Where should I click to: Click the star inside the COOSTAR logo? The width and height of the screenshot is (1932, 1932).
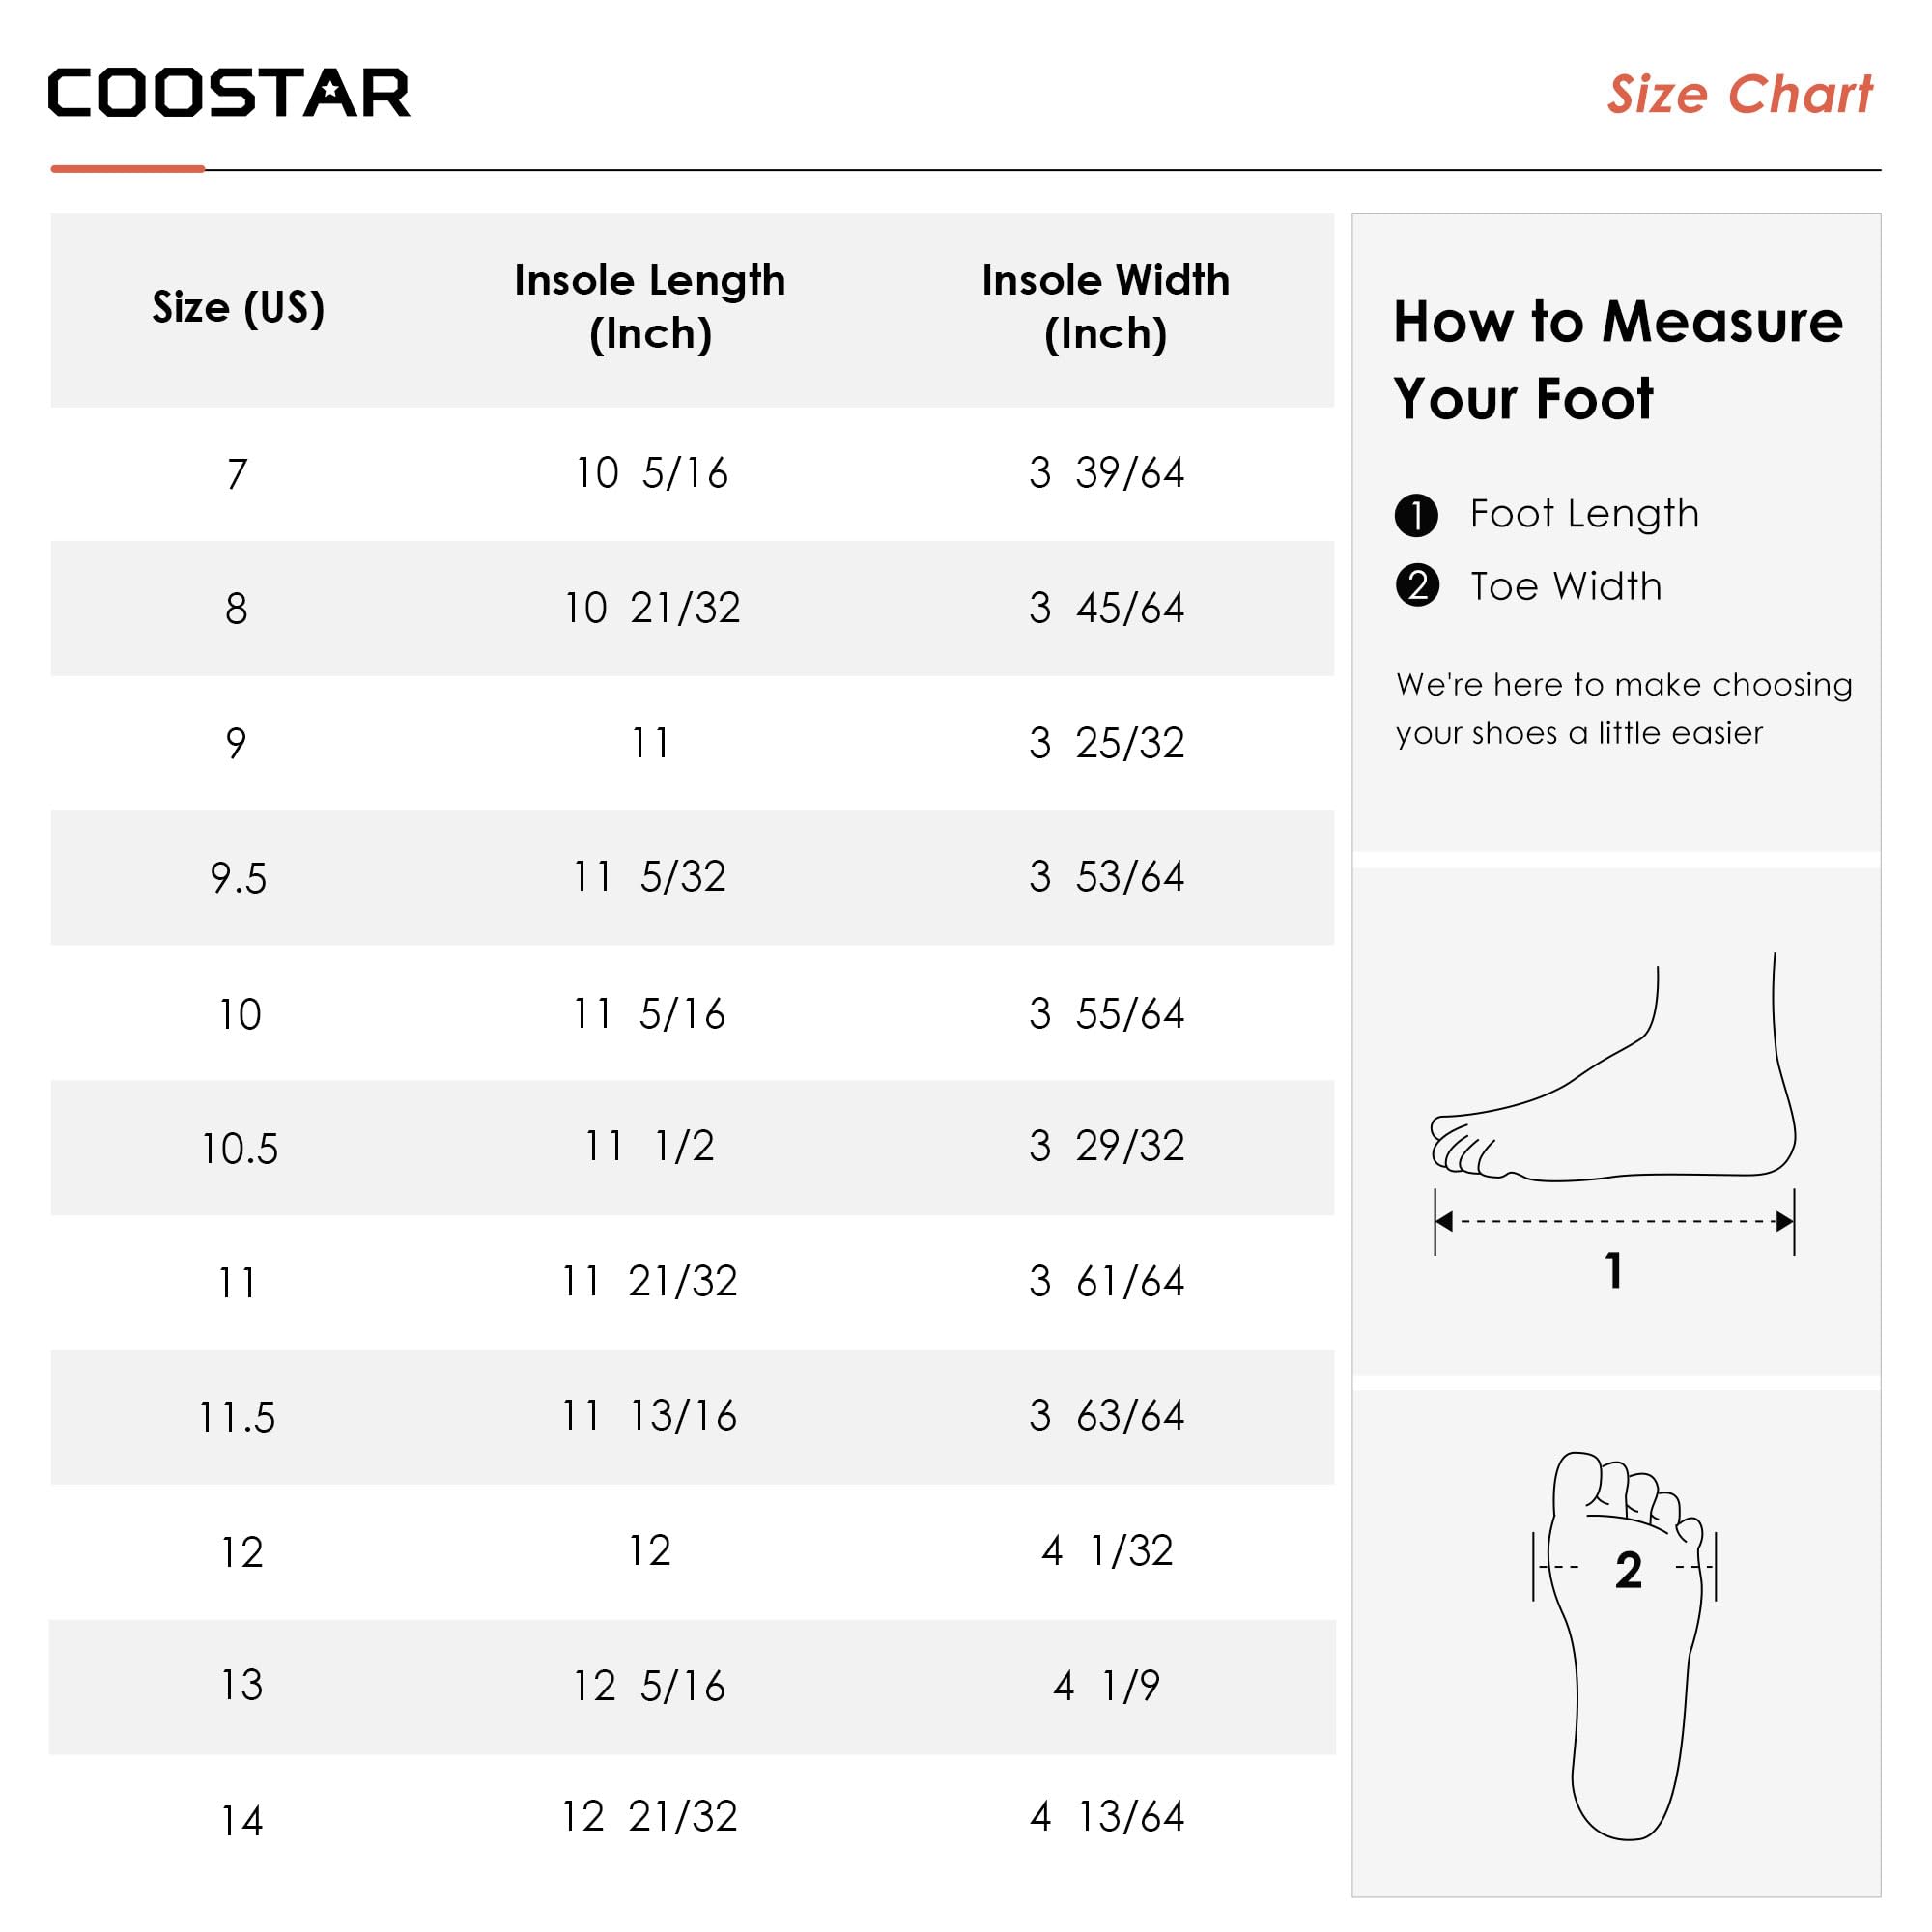tap(329, 91)
